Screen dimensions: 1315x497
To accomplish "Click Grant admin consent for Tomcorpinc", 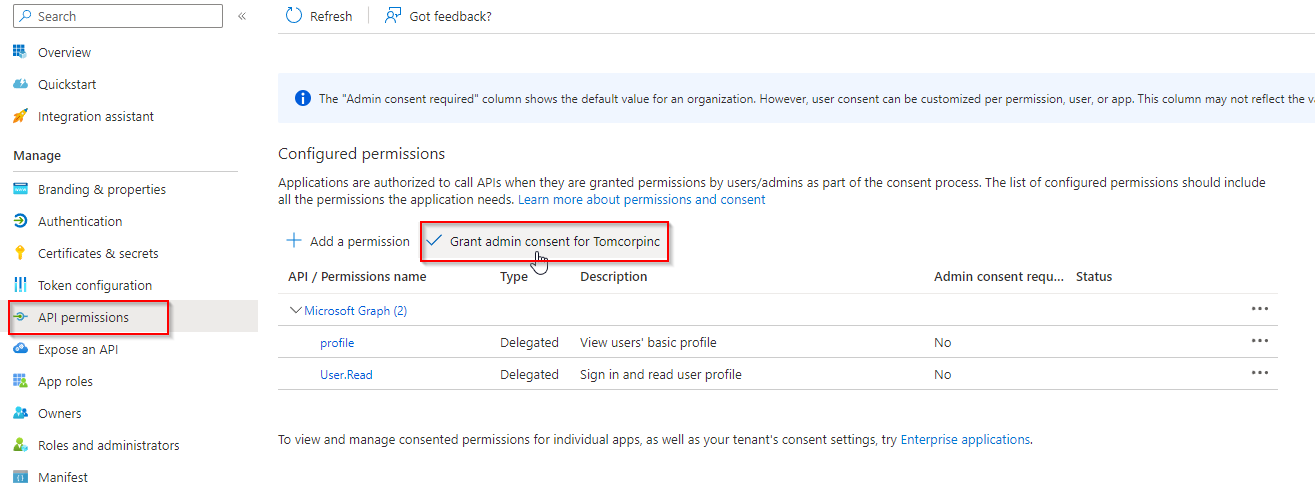I will click(x=544, y=241).
